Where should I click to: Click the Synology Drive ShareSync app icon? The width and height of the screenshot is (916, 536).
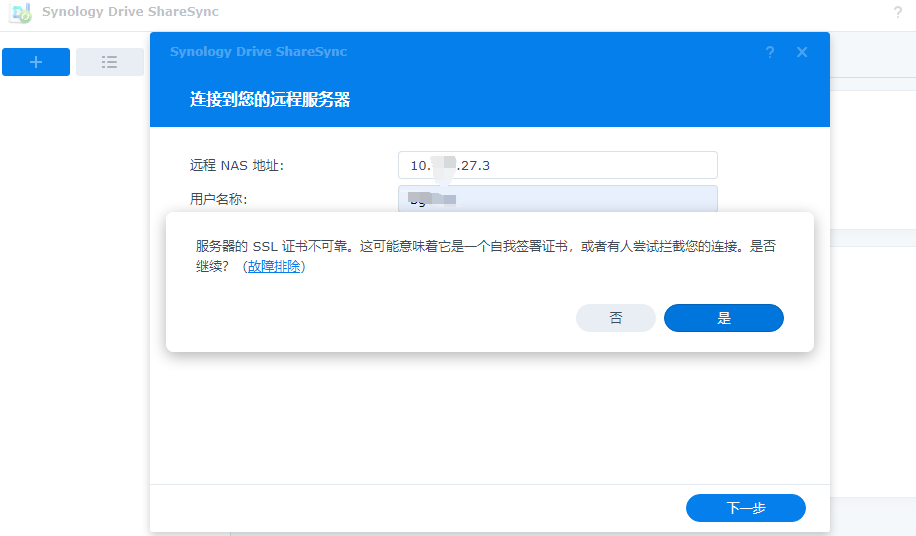pos(21,12)
